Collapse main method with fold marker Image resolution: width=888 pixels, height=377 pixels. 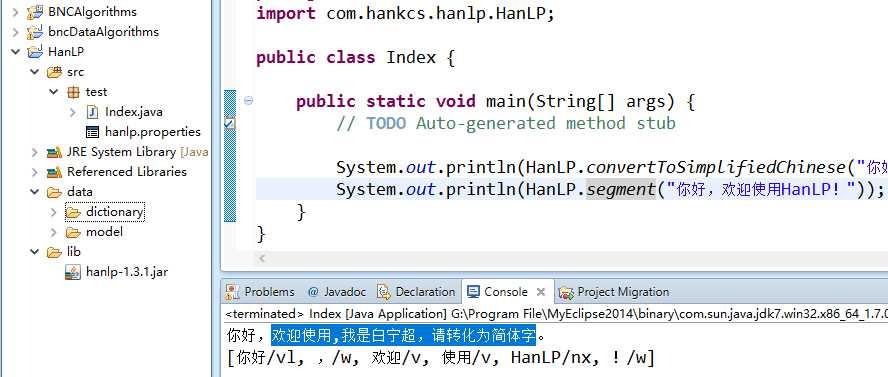[248, 101]
